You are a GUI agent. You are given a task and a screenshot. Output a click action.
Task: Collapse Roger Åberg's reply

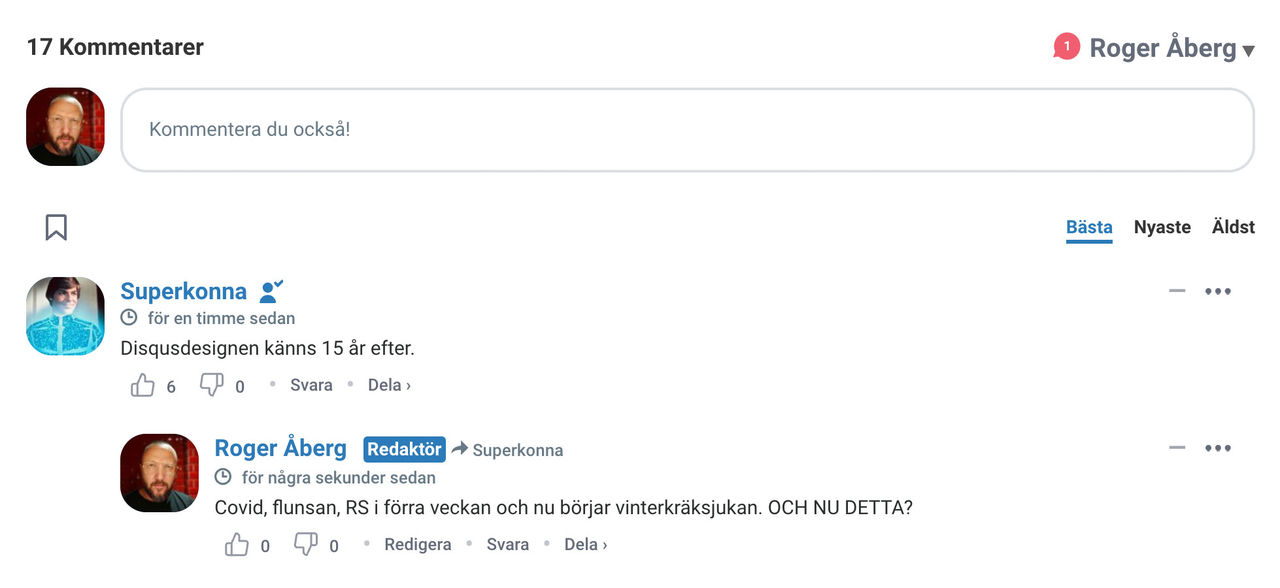click(1176, 448)
